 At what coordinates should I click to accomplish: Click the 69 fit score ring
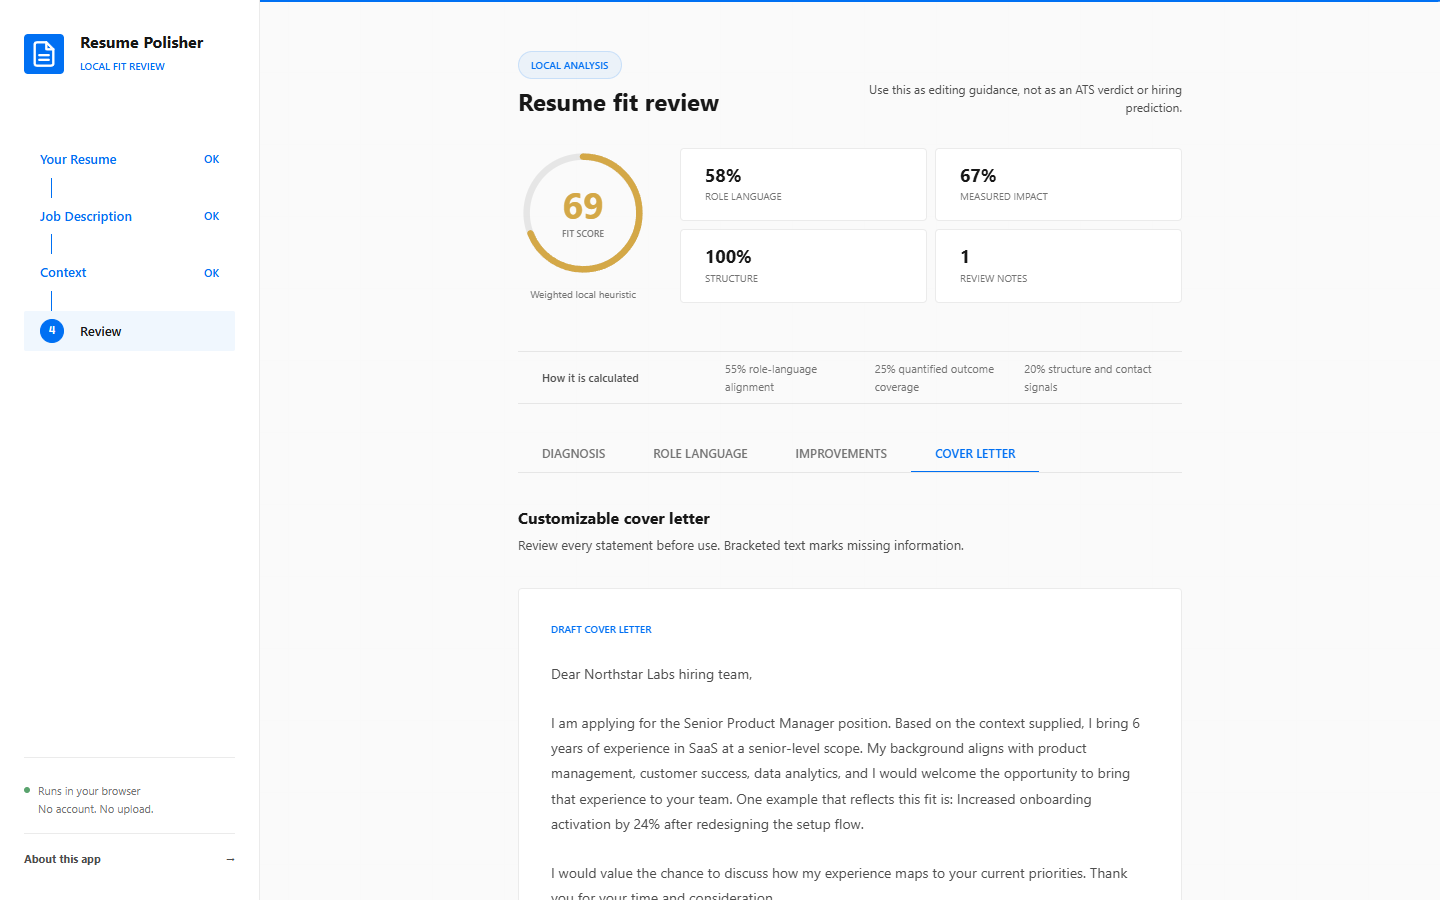pyautogui.click(x=583, y=213)
